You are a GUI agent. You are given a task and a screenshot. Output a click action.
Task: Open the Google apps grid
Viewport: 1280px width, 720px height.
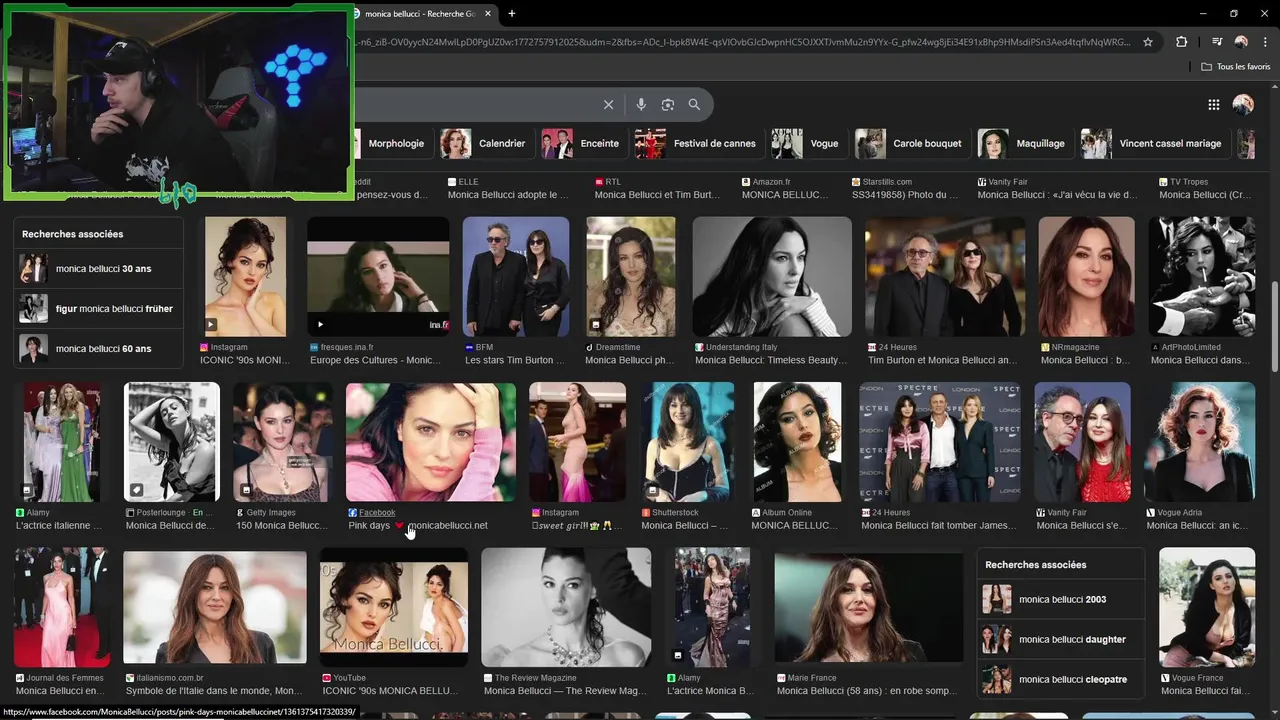(x=1213, y=104)
